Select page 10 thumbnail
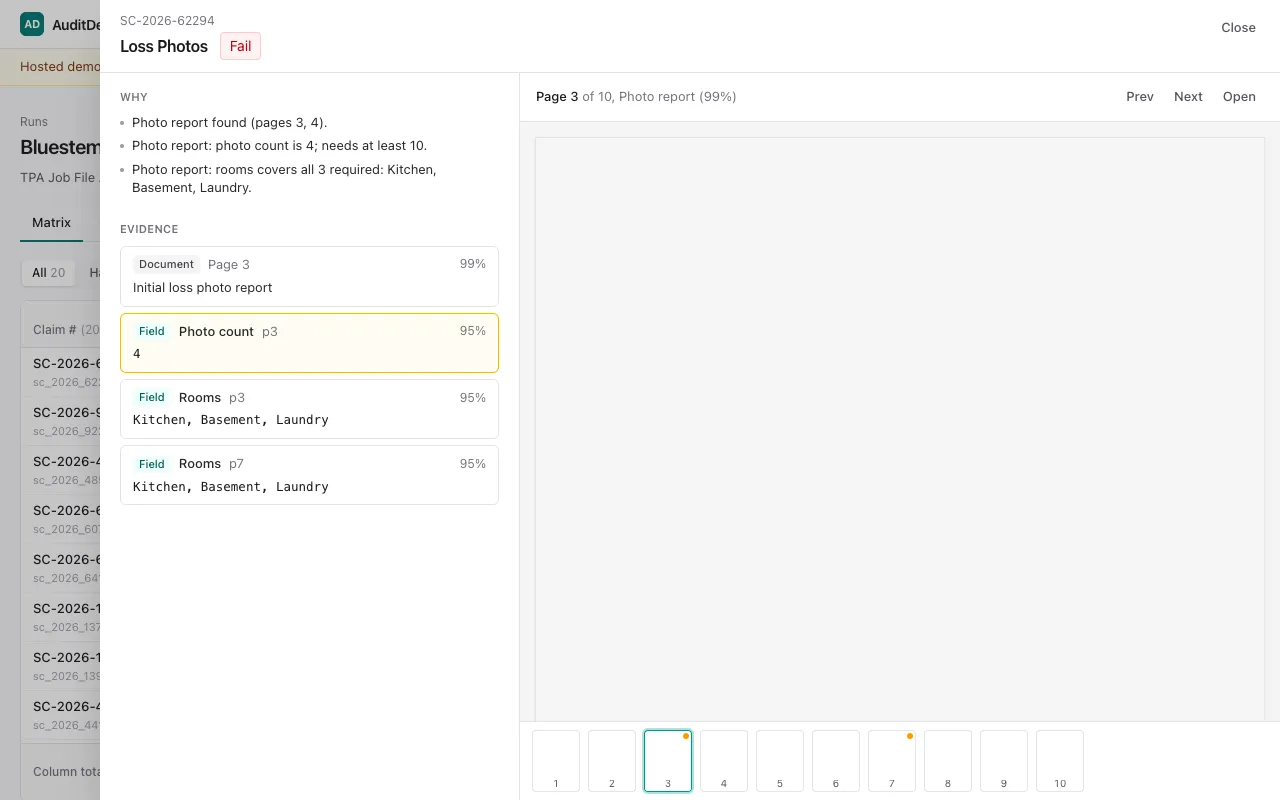This screenshot has height=800, width=1280. (x=1060, y=761)
